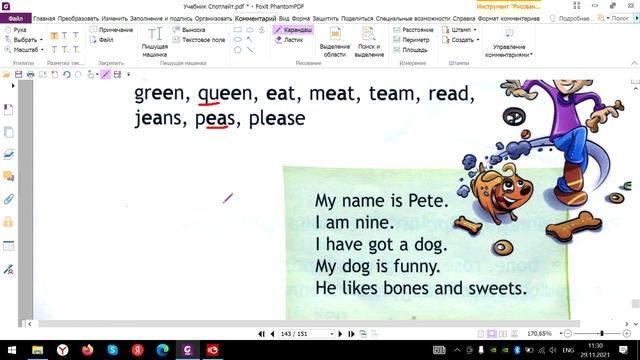The image size is (640, 360).
Task: Activate the Карандаш pencil tool
Action: [x=293, y=30]
